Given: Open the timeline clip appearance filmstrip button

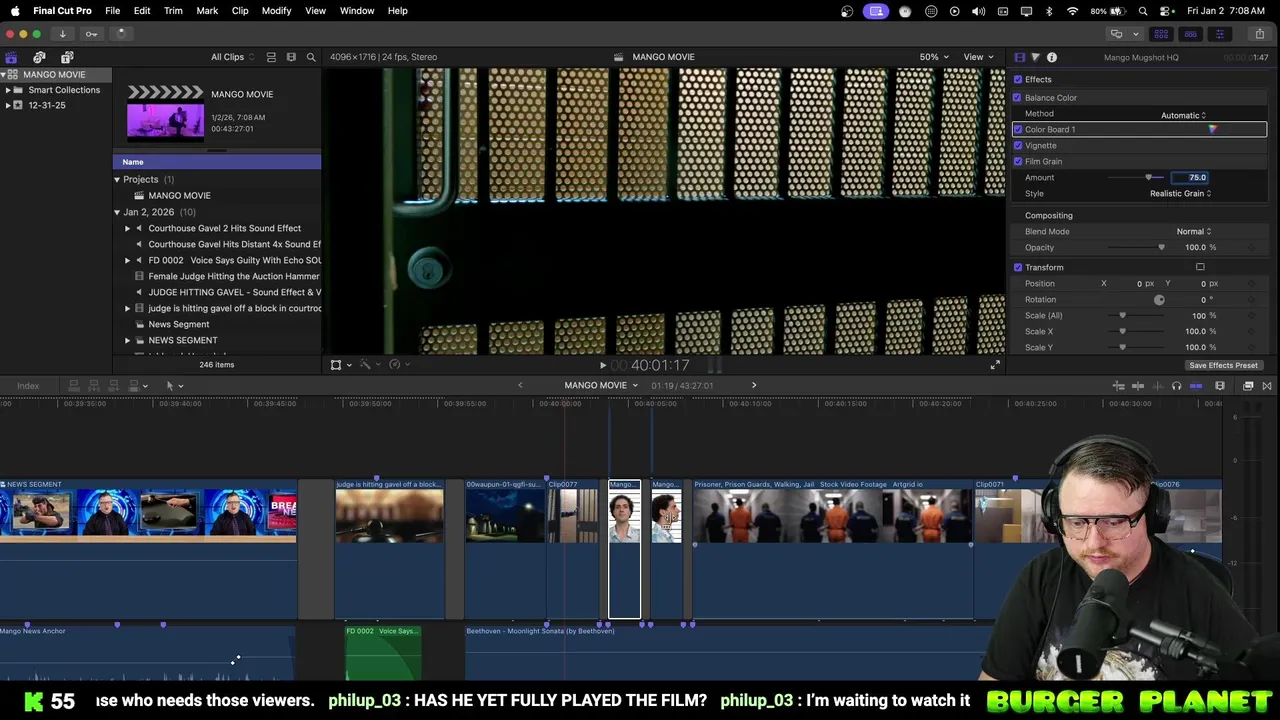Looking at the screenshot, I should pyautogui.click(x=1220, y=386).
